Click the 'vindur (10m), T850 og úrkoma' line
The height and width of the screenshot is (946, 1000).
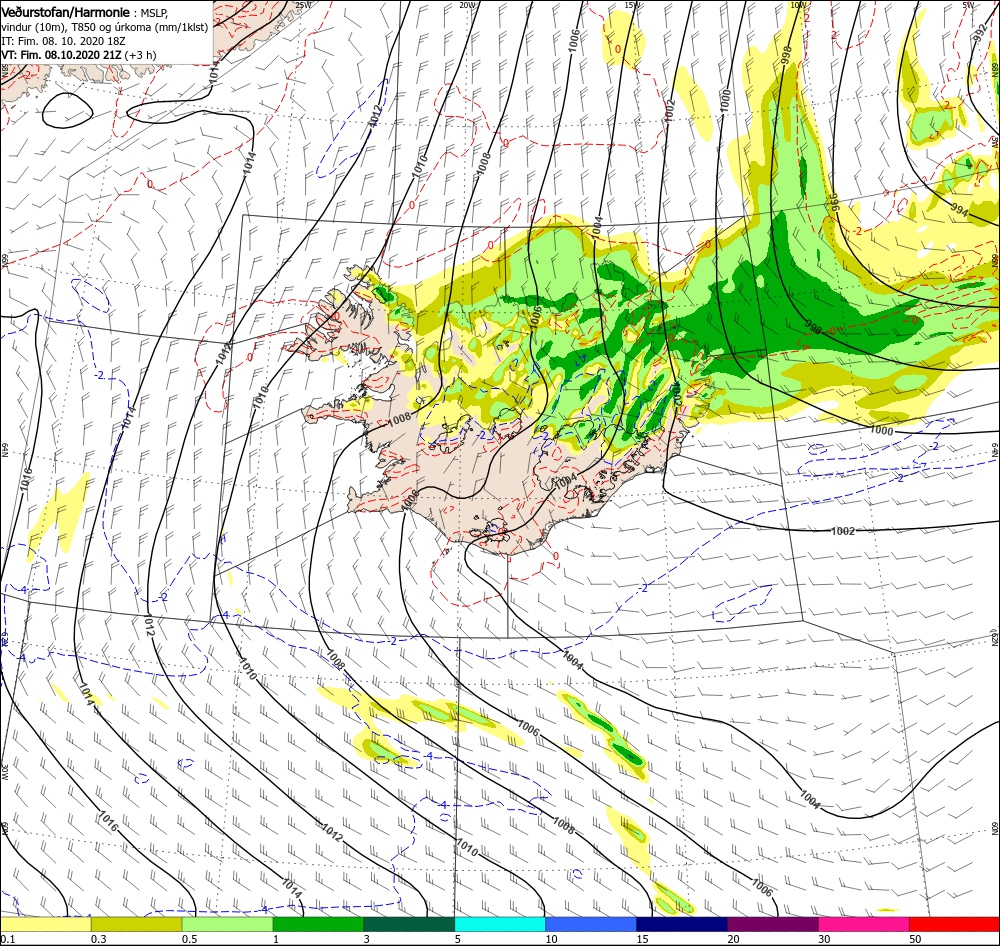105,27
